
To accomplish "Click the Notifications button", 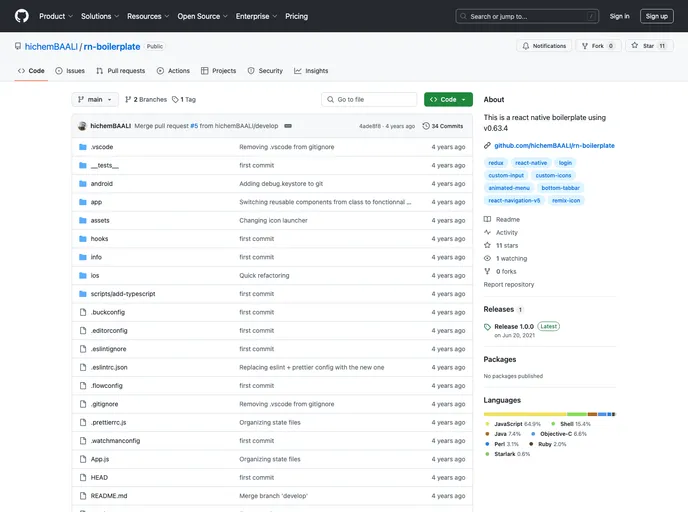I will pyautogui.click(x=544, y=46).
